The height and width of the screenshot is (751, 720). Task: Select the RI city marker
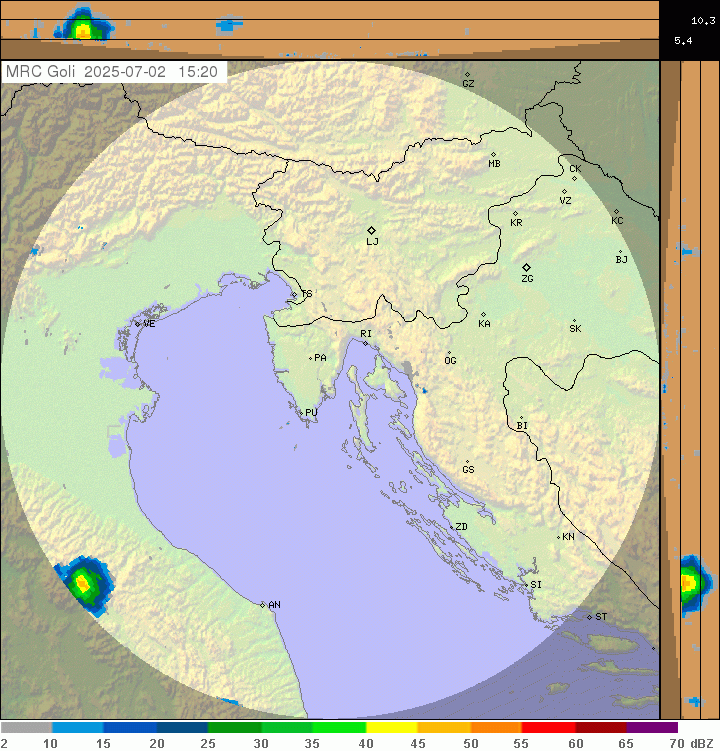point(366,343)
